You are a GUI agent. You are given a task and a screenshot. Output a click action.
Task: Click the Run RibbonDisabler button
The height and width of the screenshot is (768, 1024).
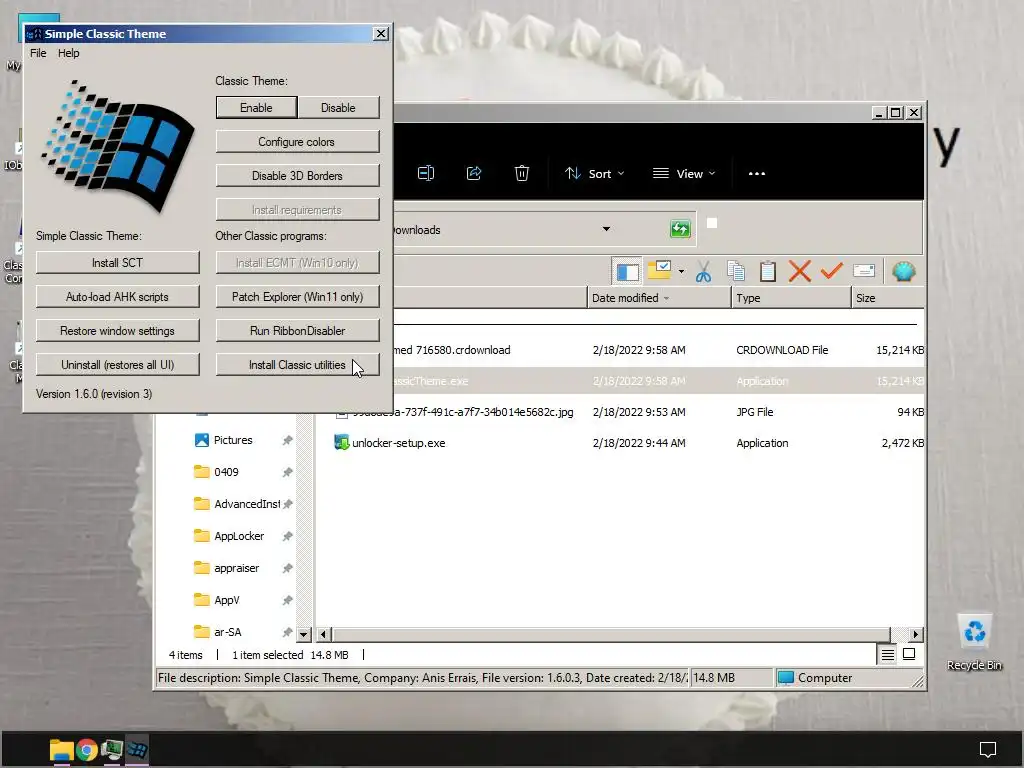[297, 330]
